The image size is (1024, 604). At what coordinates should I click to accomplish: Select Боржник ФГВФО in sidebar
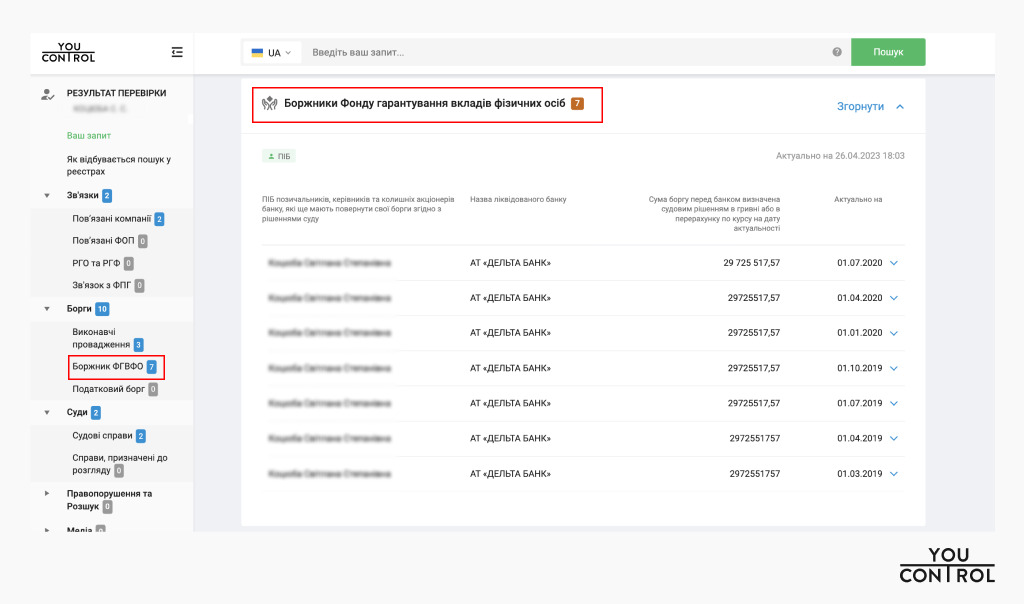tap(108, 367)
